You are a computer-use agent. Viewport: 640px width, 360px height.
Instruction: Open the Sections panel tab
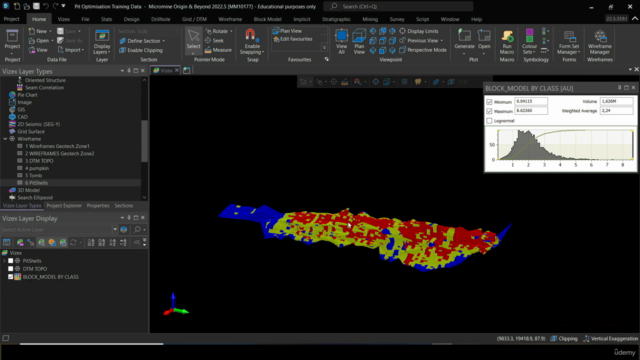pos(124,206)
